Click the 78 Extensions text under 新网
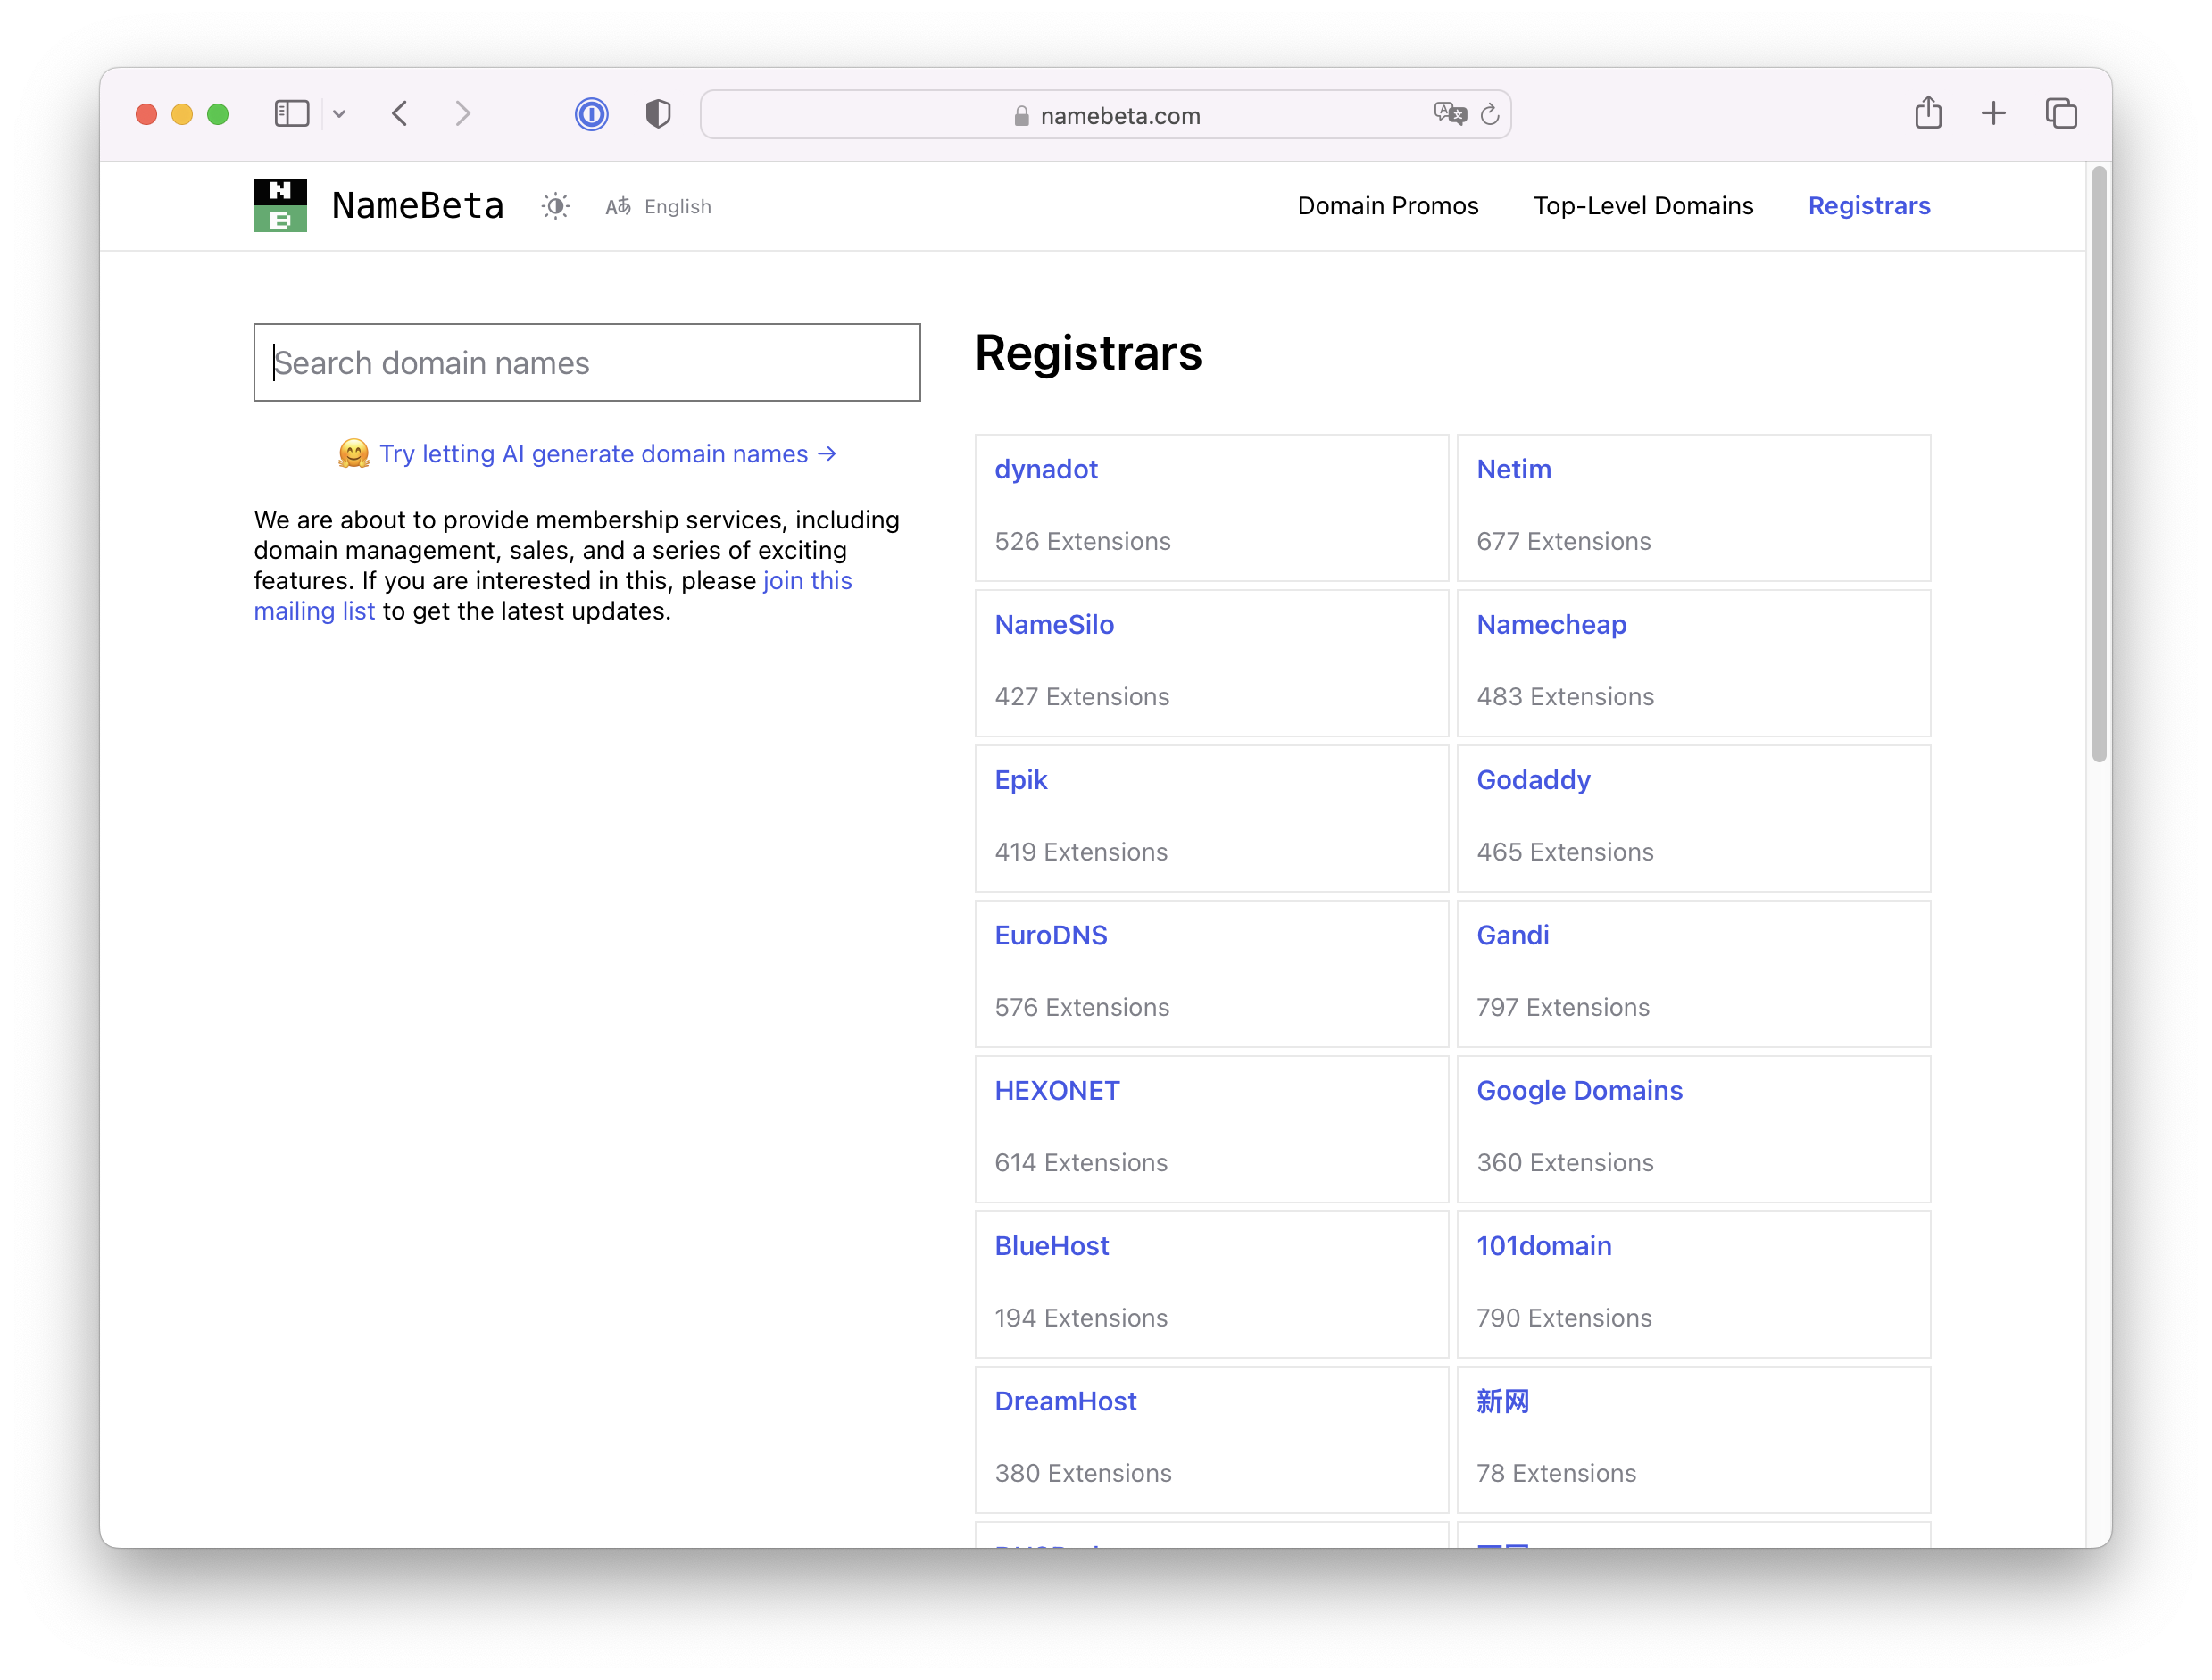 pos(1556,1473)
